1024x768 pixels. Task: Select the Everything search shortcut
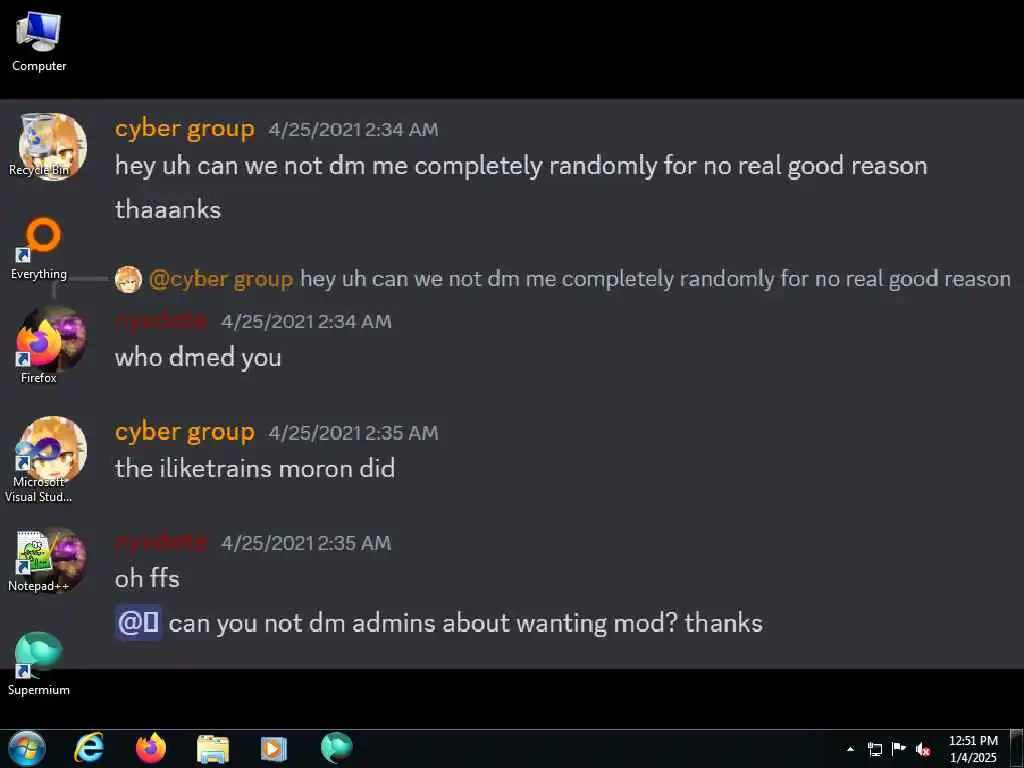point(39,249)
